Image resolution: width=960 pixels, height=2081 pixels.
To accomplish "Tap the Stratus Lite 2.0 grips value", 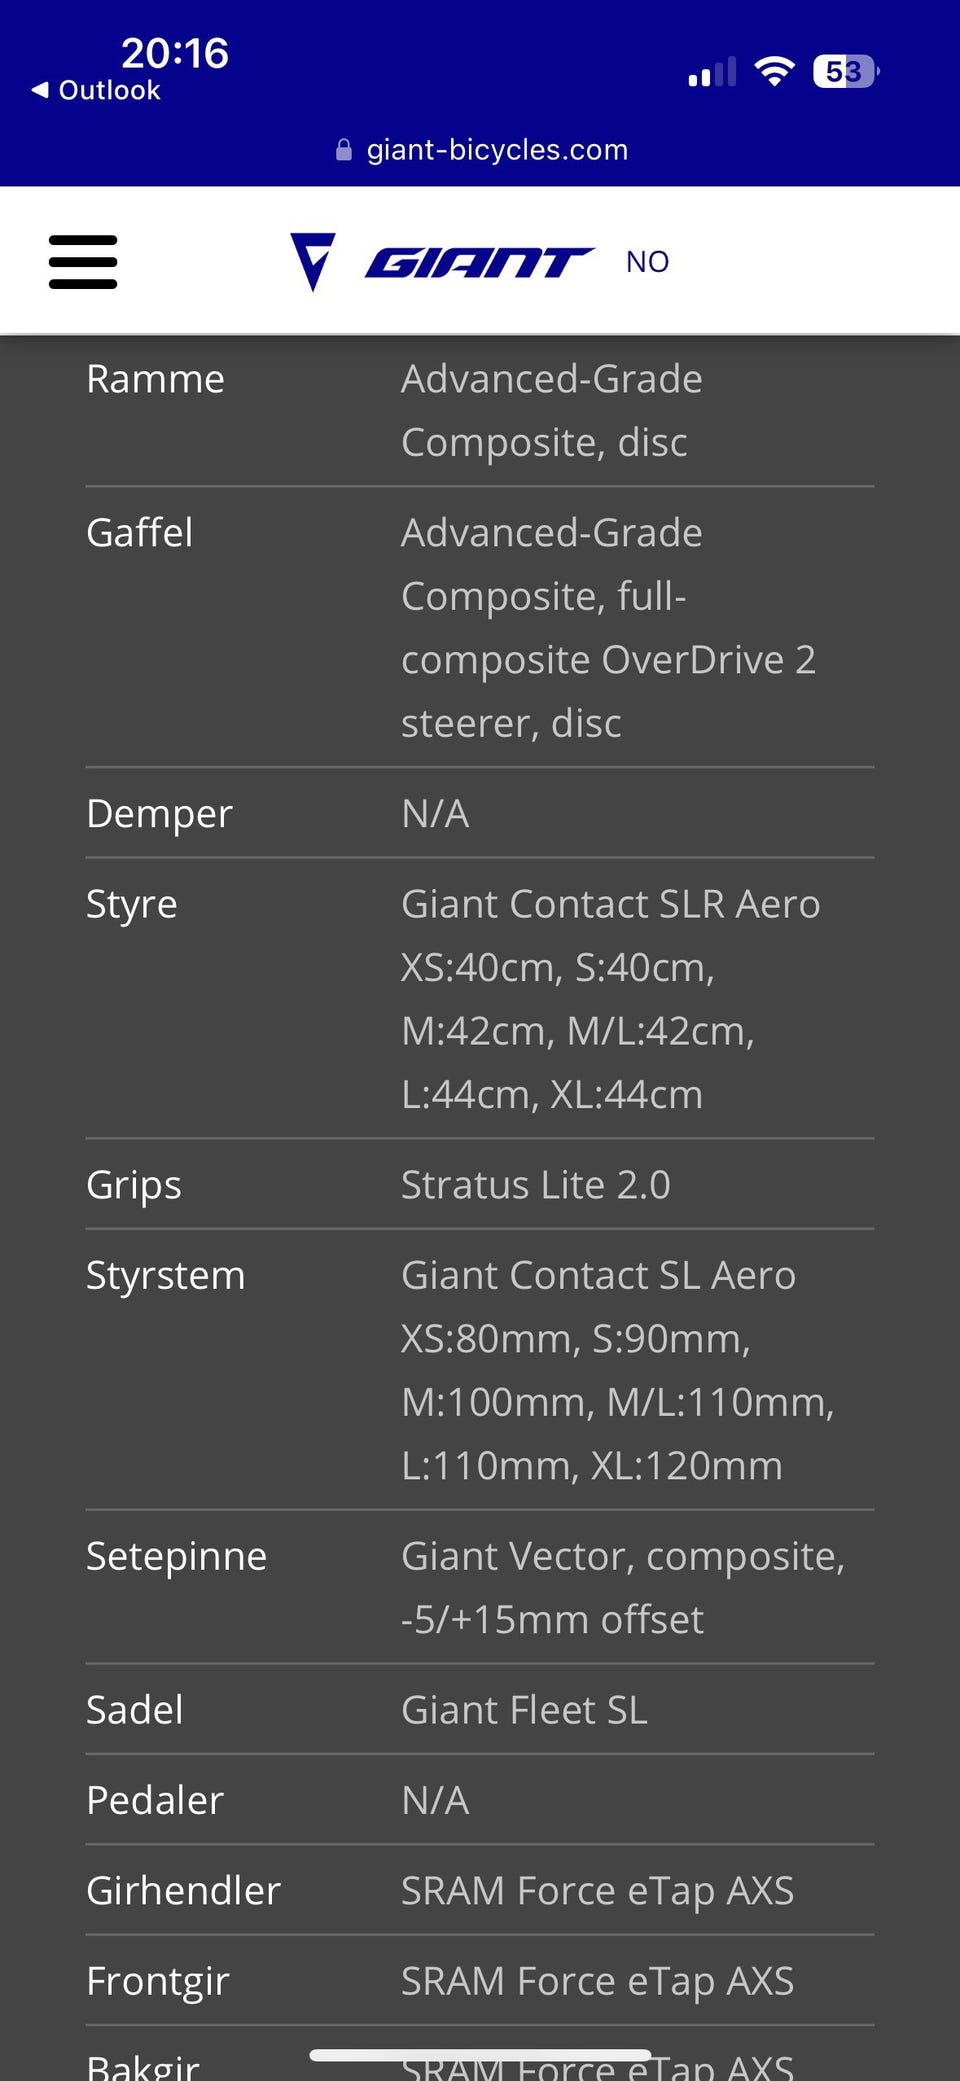I will 535,1185.
